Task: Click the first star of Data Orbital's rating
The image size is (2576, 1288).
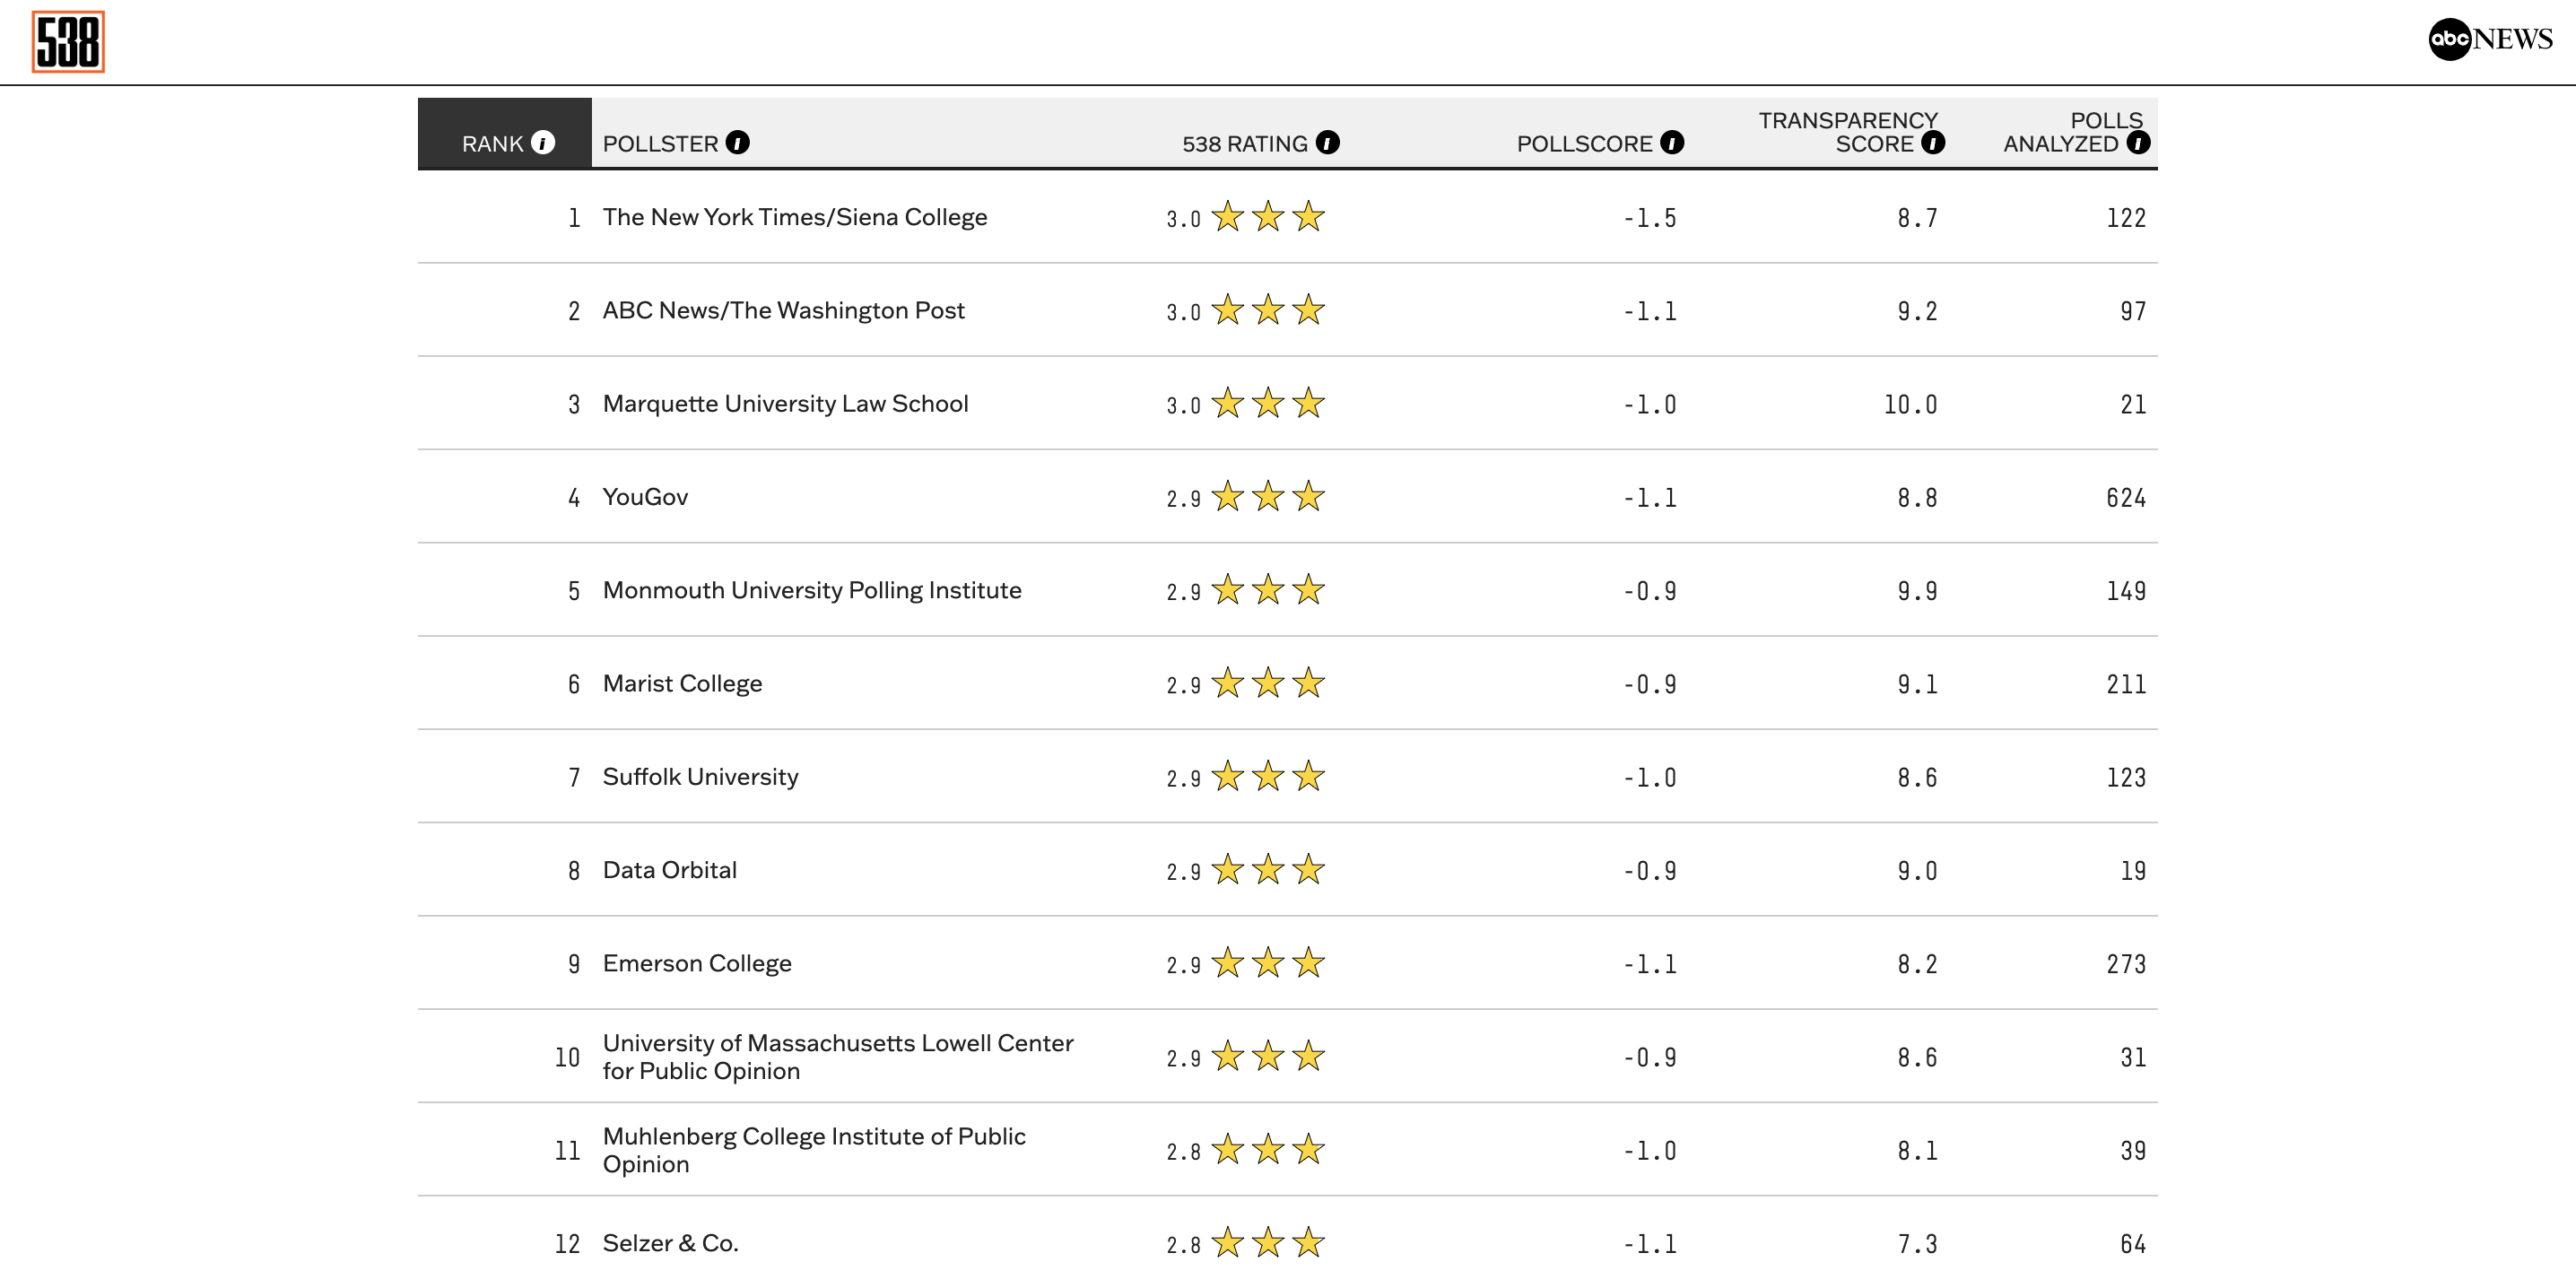Action: pos(1228,869)
